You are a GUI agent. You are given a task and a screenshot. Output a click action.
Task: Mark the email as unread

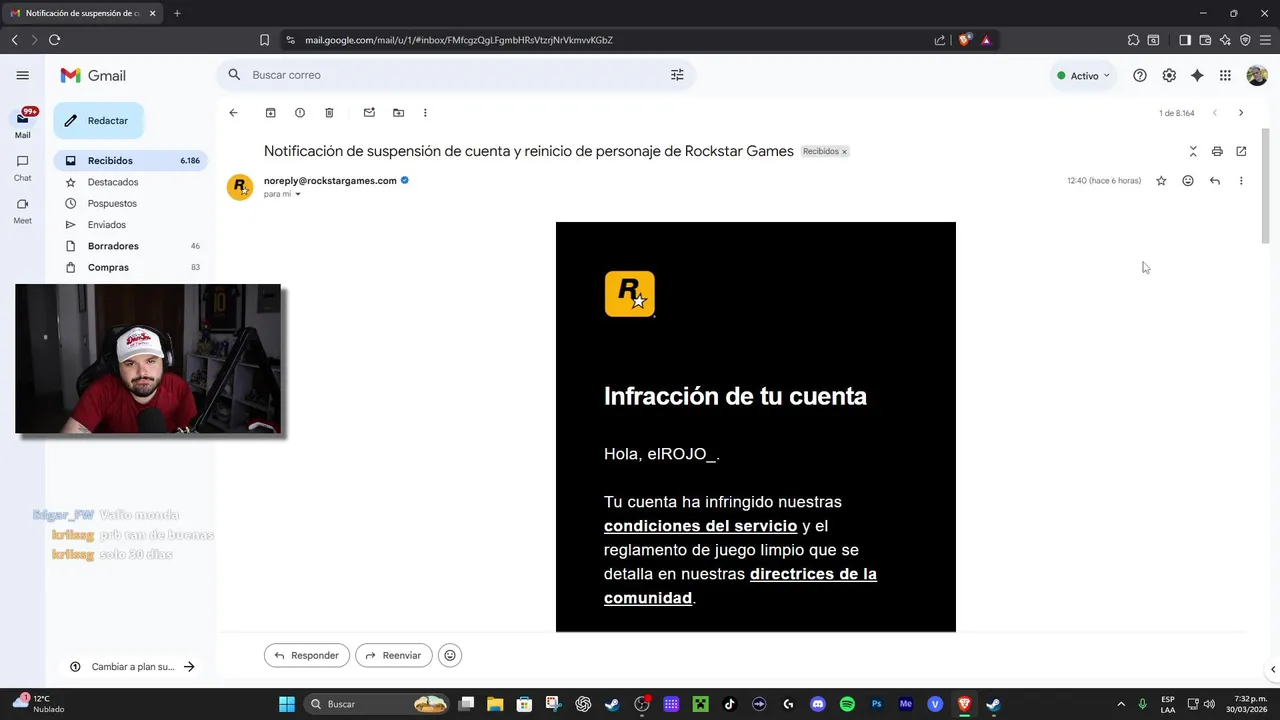tap(369, 113)
